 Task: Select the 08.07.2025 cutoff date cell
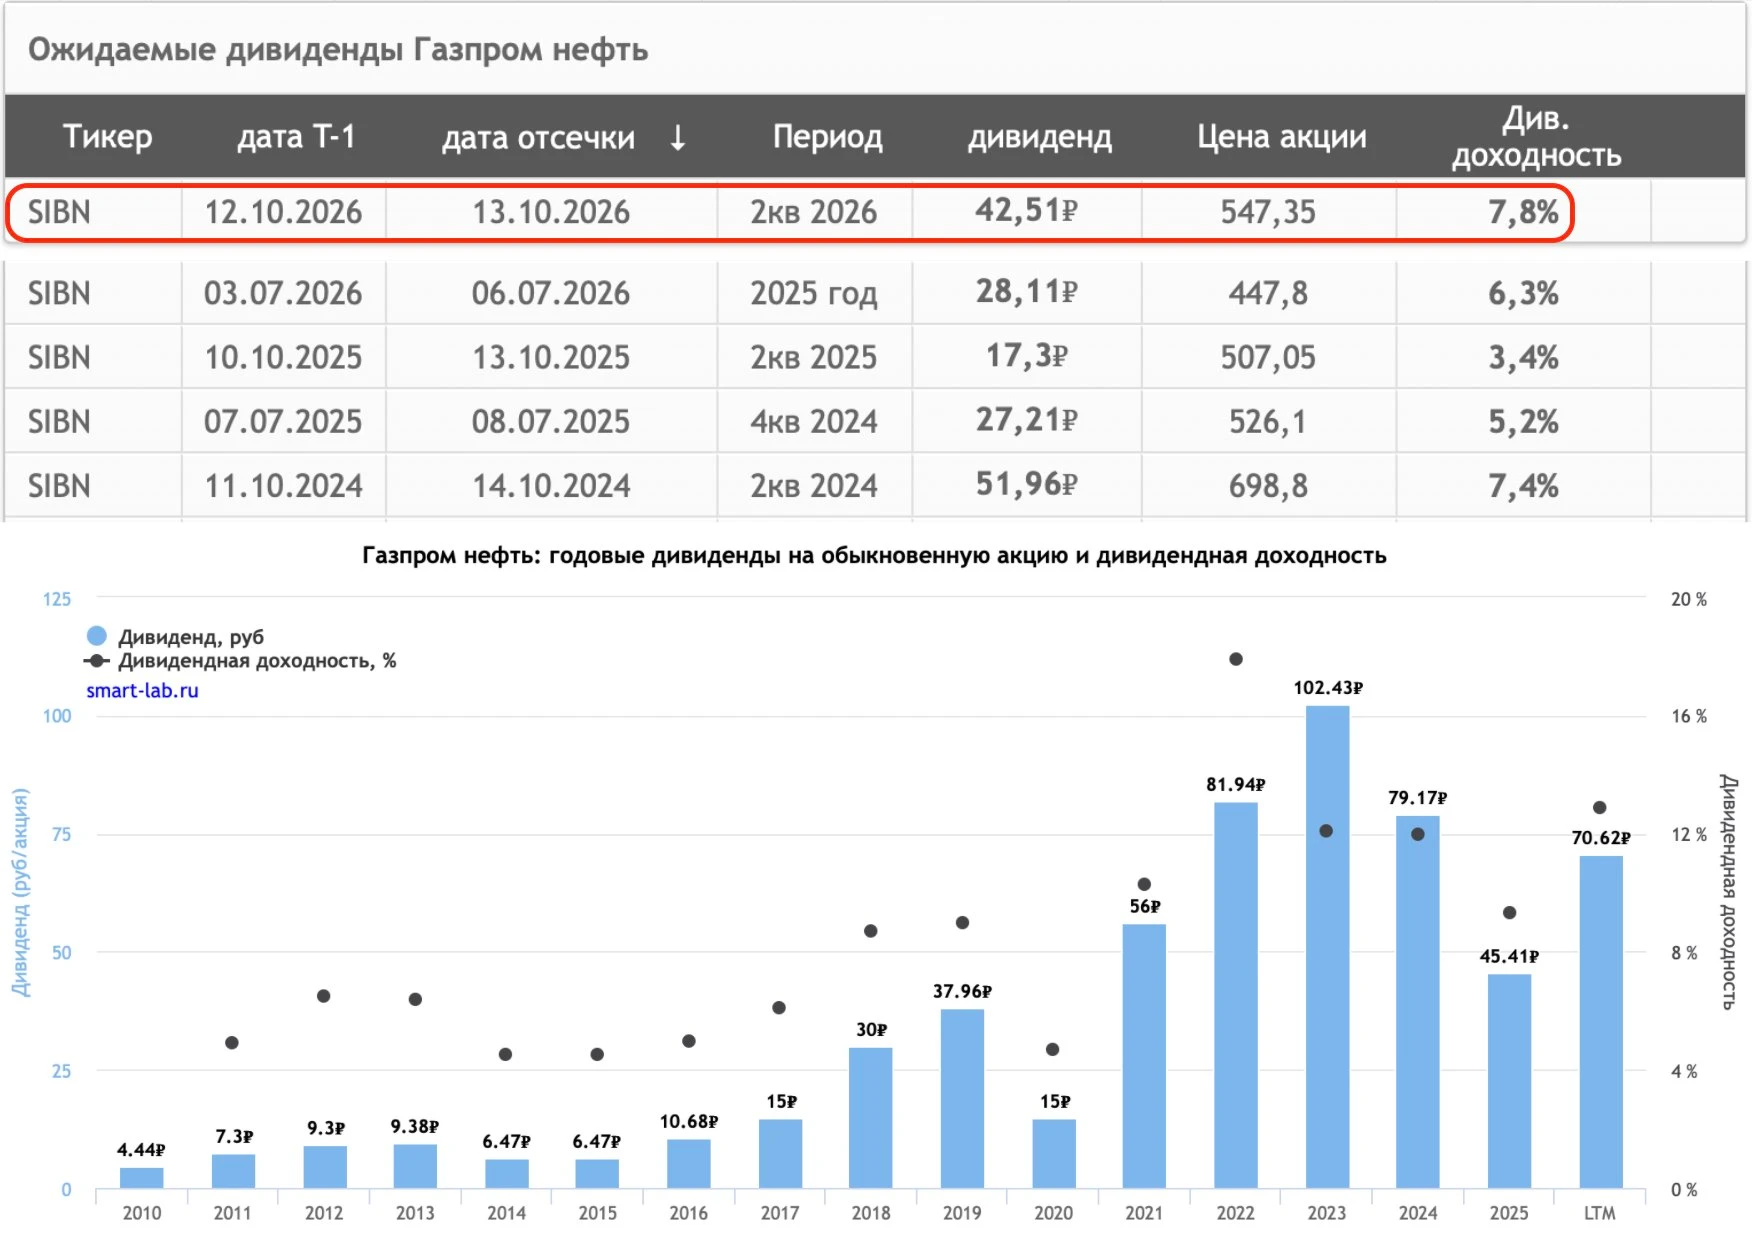point(551,421)
